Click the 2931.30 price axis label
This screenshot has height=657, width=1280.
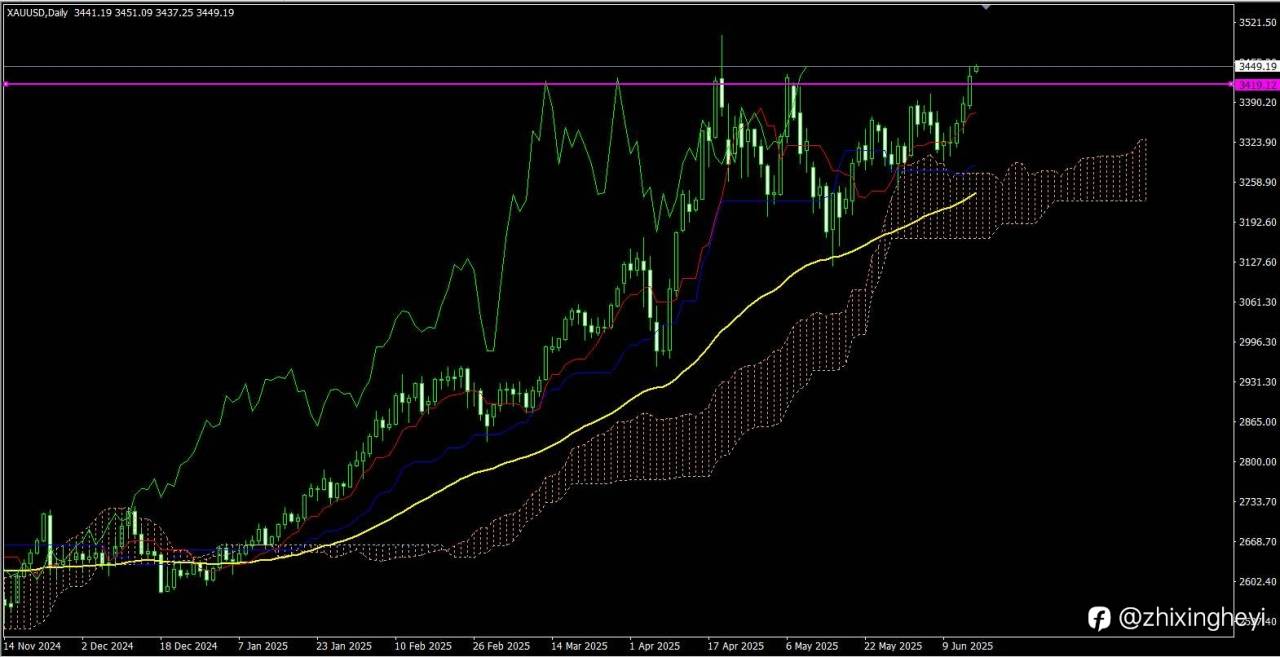click(1257, 382)
